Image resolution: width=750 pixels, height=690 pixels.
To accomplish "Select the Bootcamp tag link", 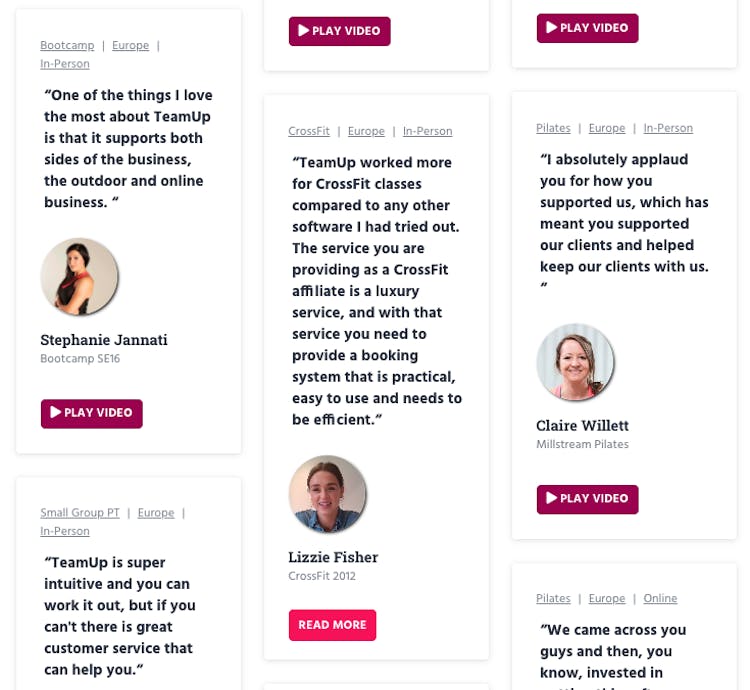I will click(67, 46).
